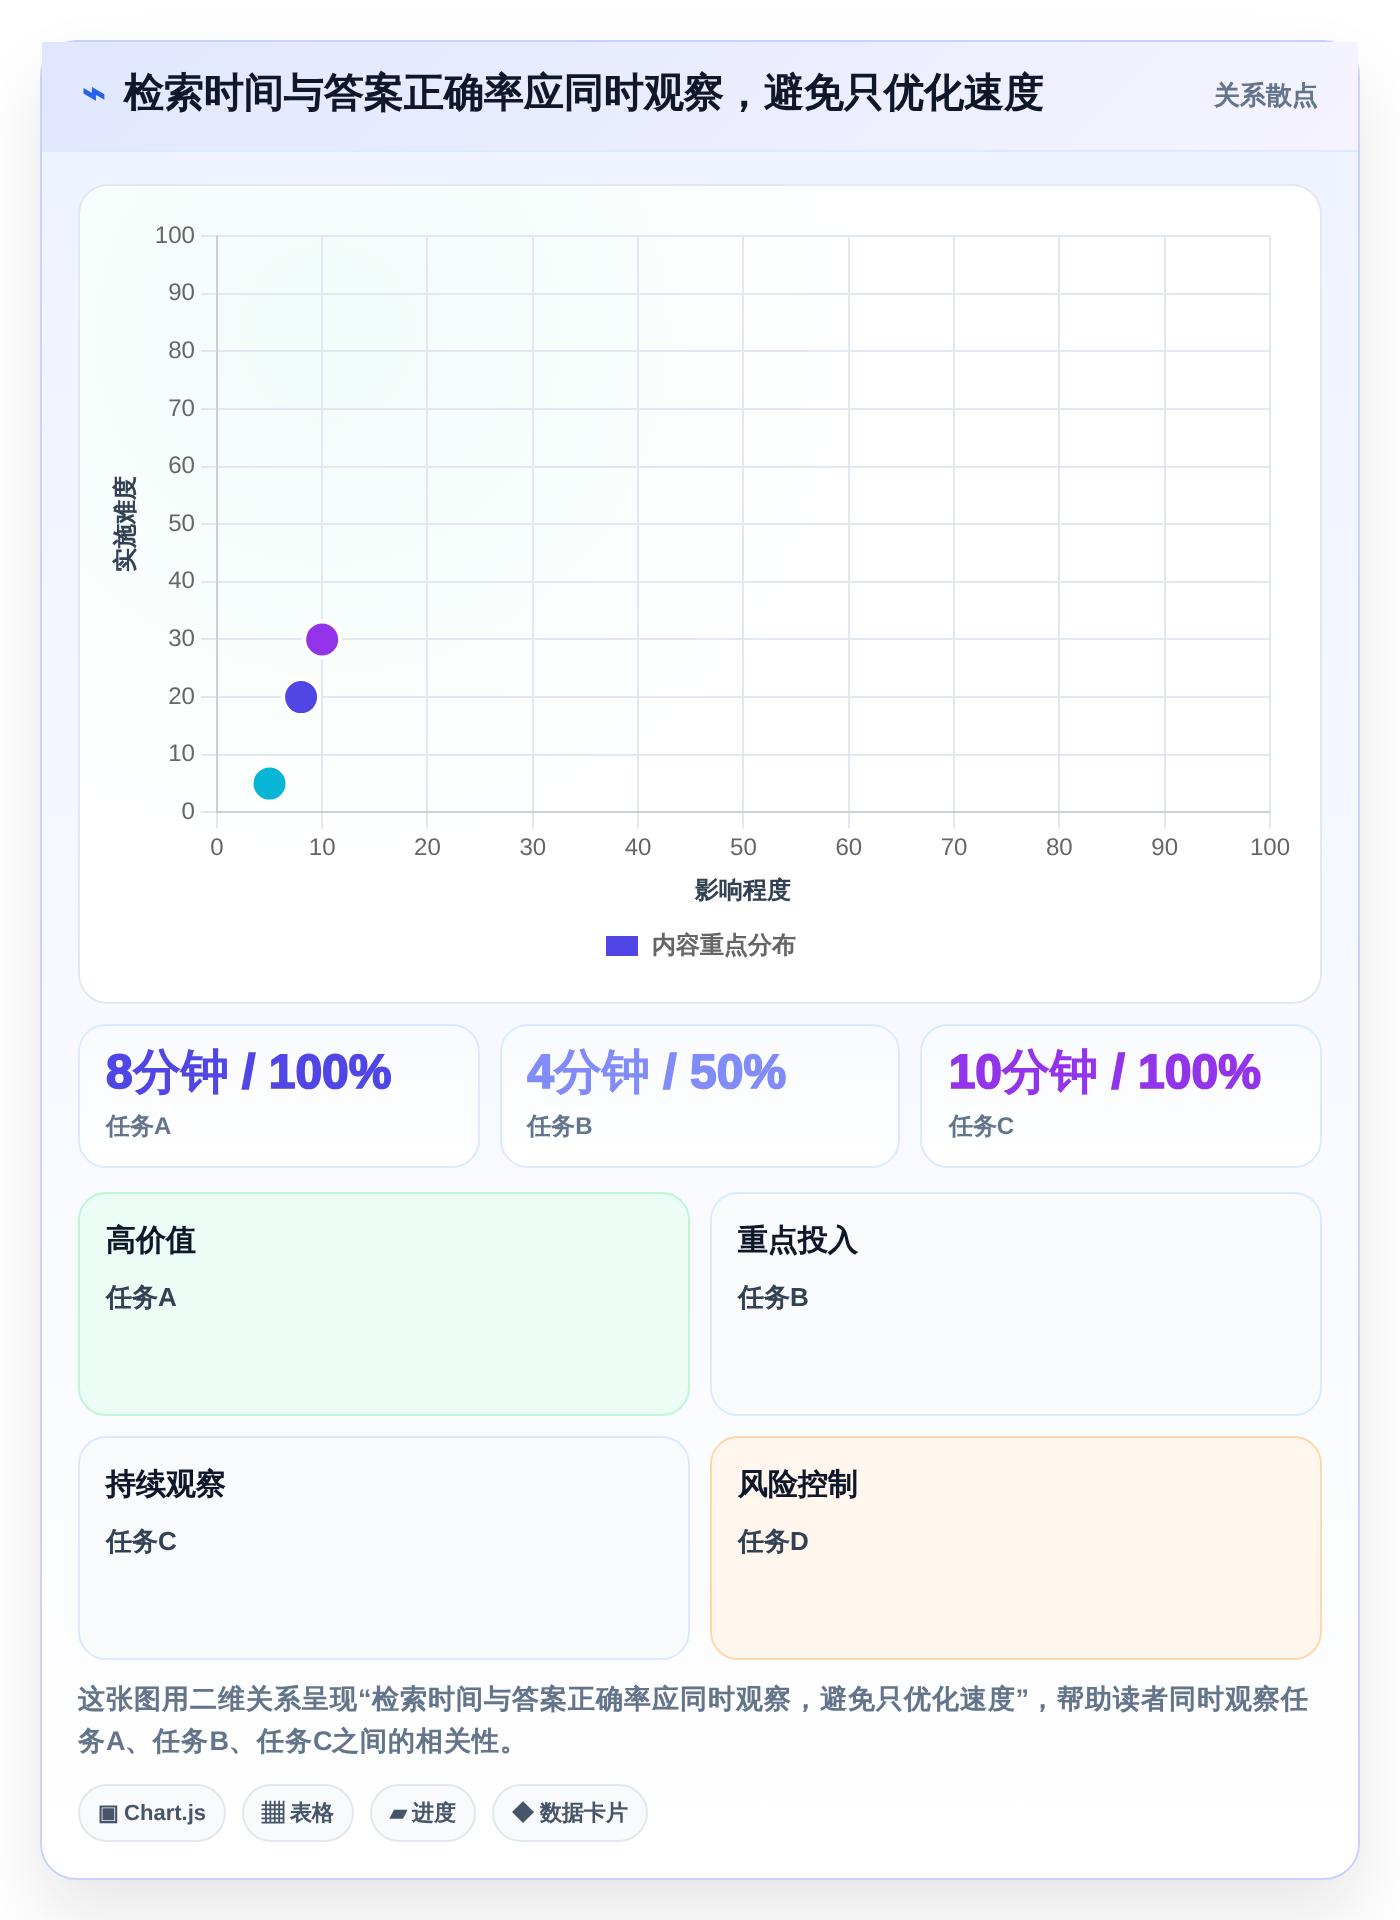Click the 表格 tag chip
This screenshot has width=1400, height=1920.
298,1813
